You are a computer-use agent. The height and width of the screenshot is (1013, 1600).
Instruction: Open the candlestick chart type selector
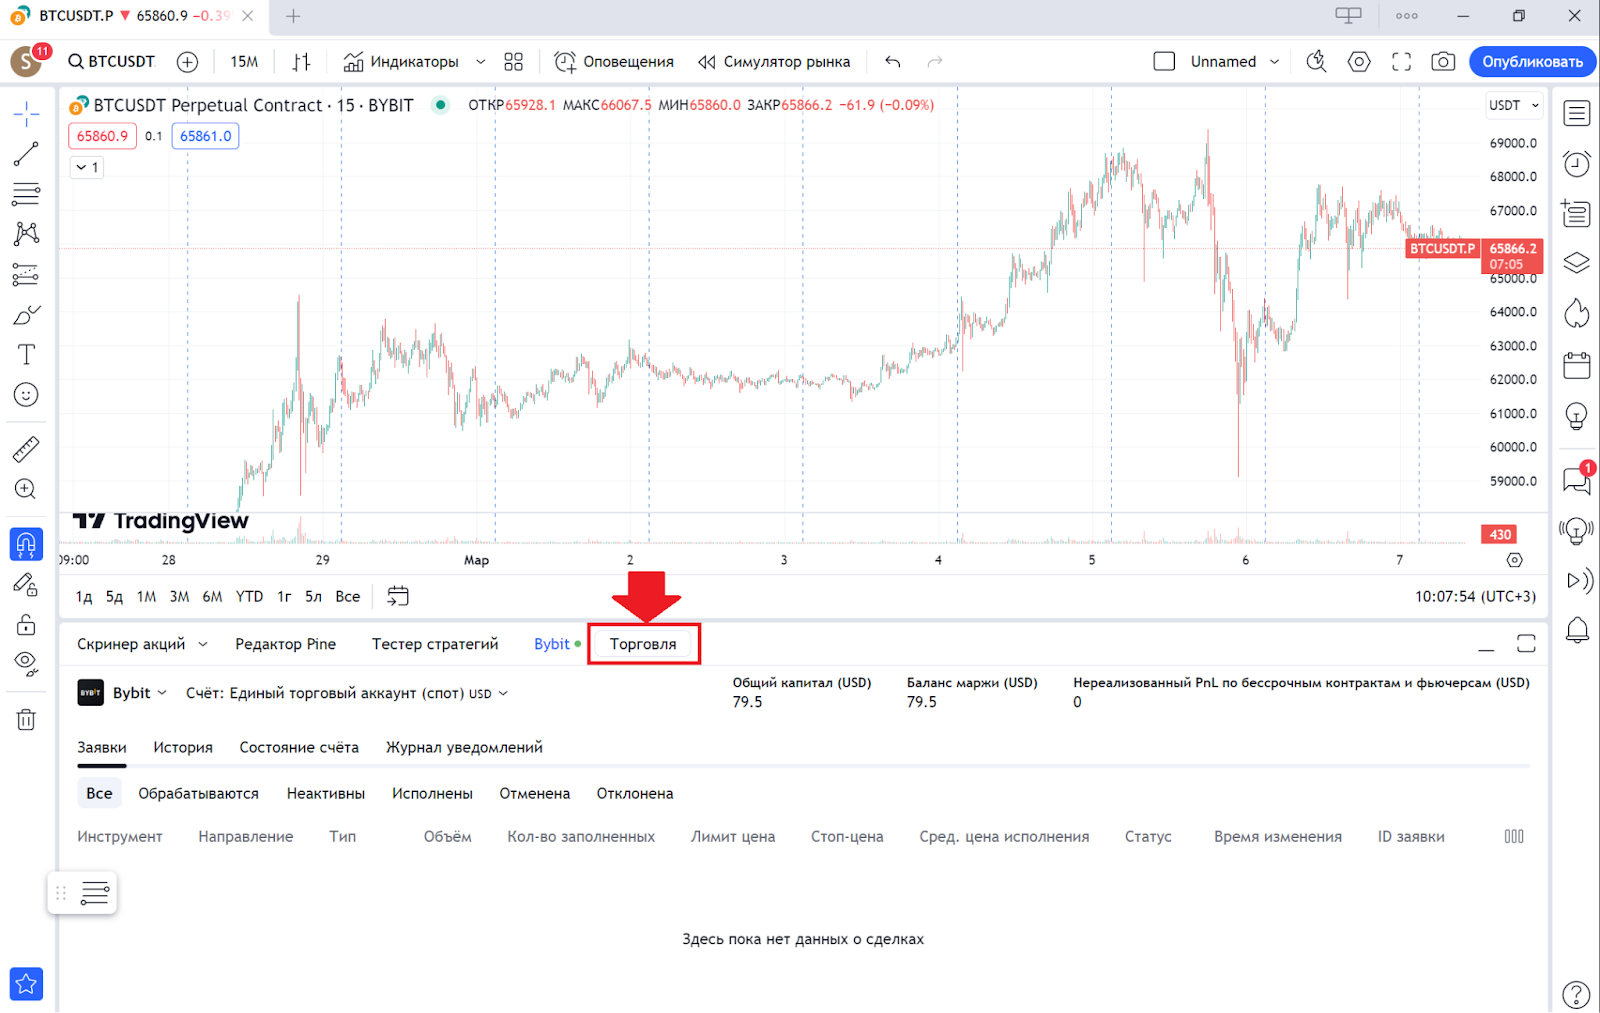coord(301,62)
